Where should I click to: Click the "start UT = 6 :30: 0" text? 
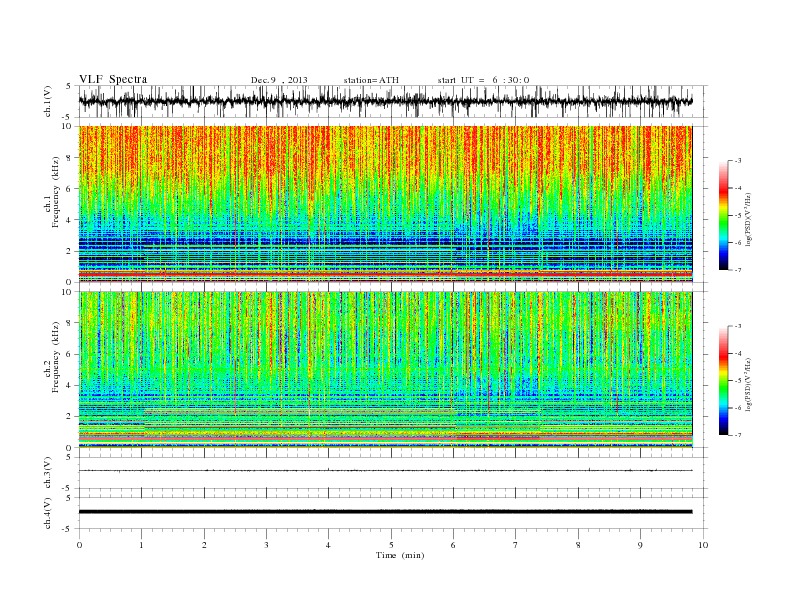tap(483, 80)
